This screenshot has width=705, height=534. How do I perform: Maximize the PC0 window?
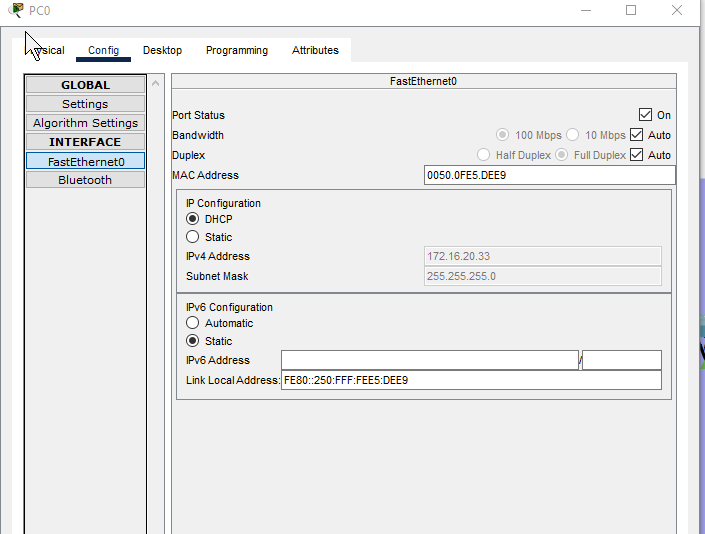point(631,10)
